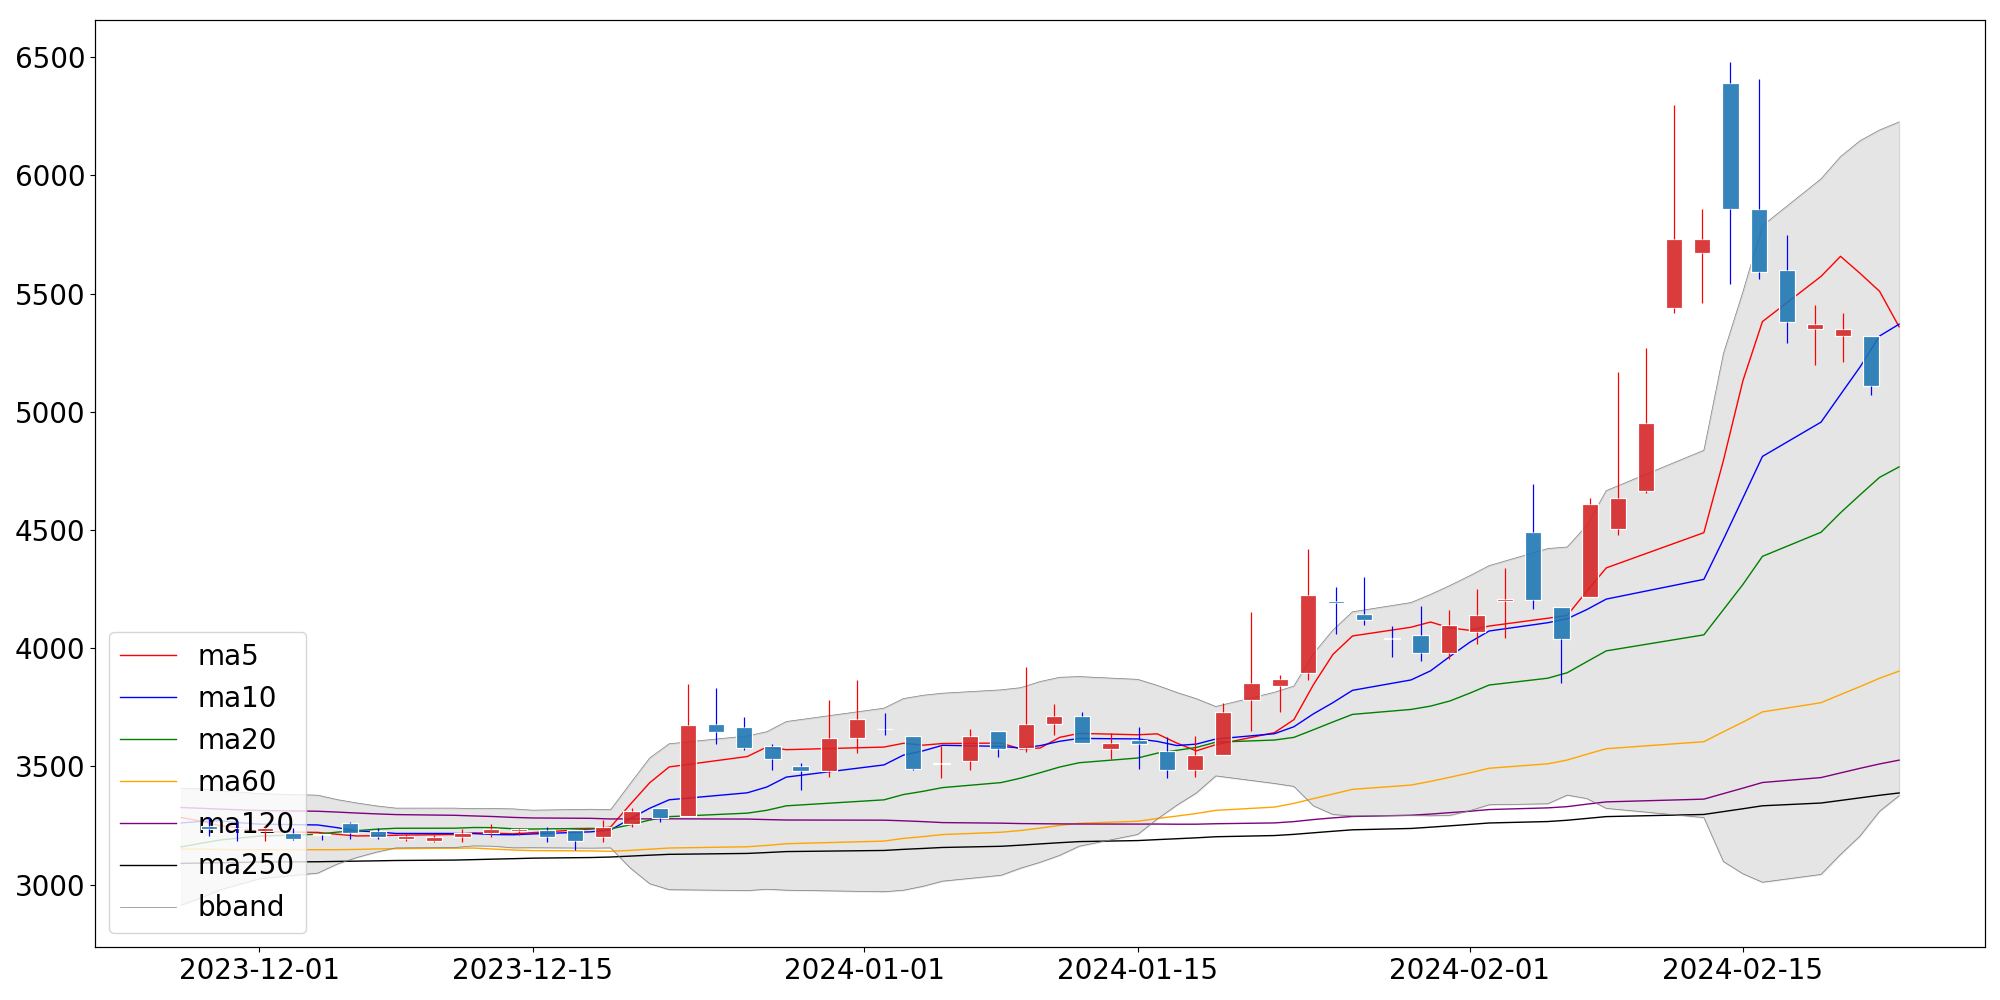Screen dimensions: 2000x1000
Task: Click the 3500 y-axis tick label
Action: (x=50, y=767)
